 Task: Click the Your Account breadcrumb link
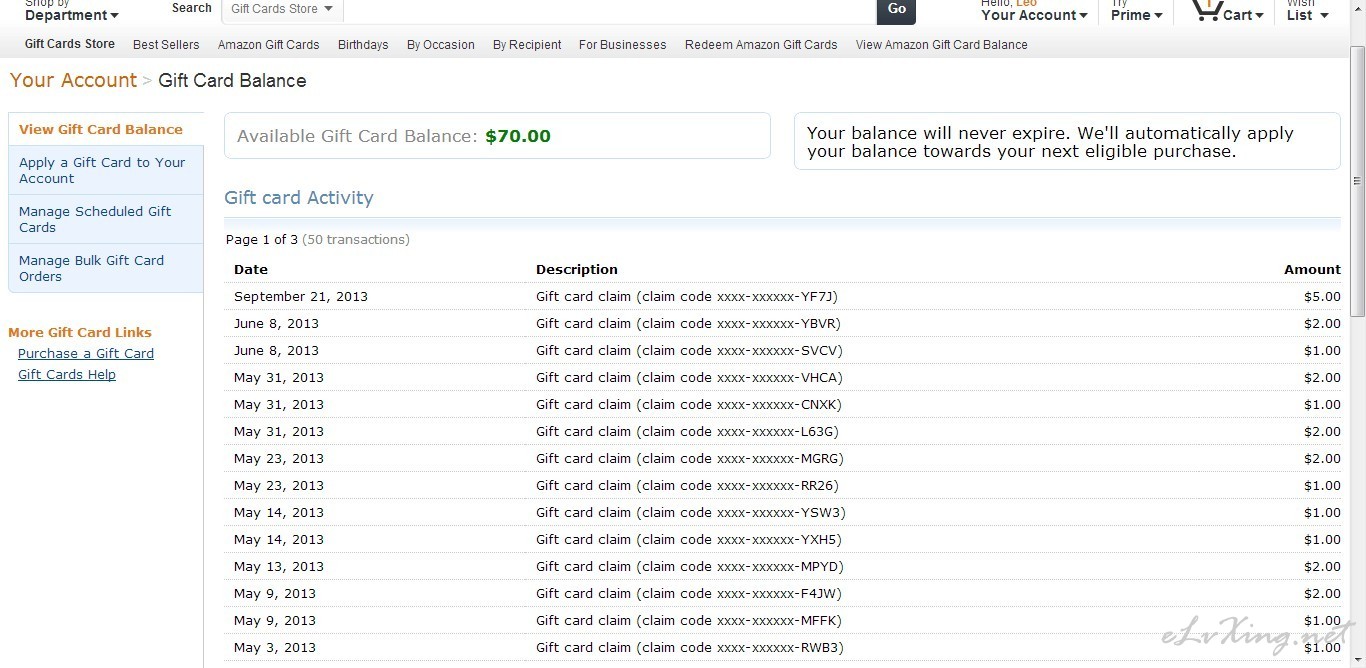click(73, 80)
